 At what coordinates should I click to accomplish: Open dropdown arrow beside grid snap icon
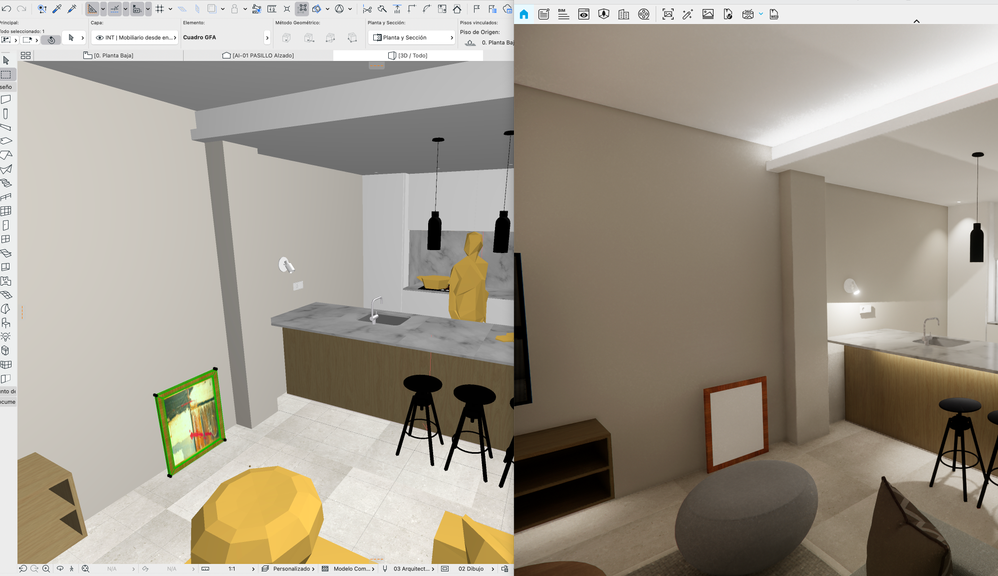point(170,9)
